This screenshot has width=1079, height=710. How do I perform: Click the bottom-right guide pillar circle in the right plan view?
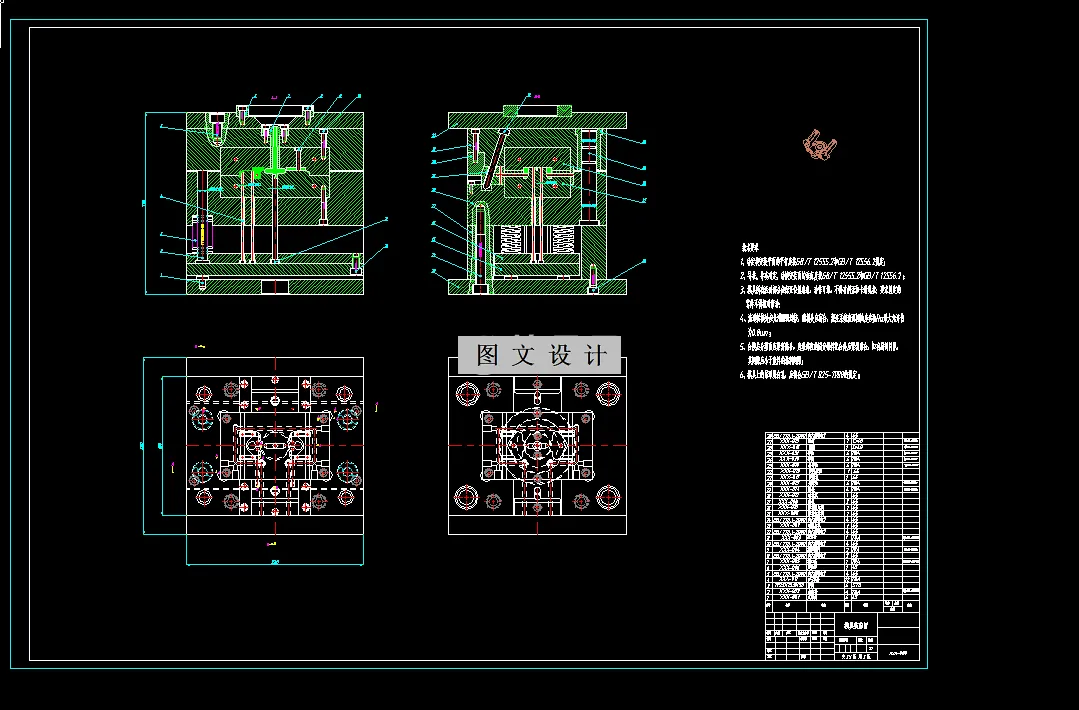point(608,496)
